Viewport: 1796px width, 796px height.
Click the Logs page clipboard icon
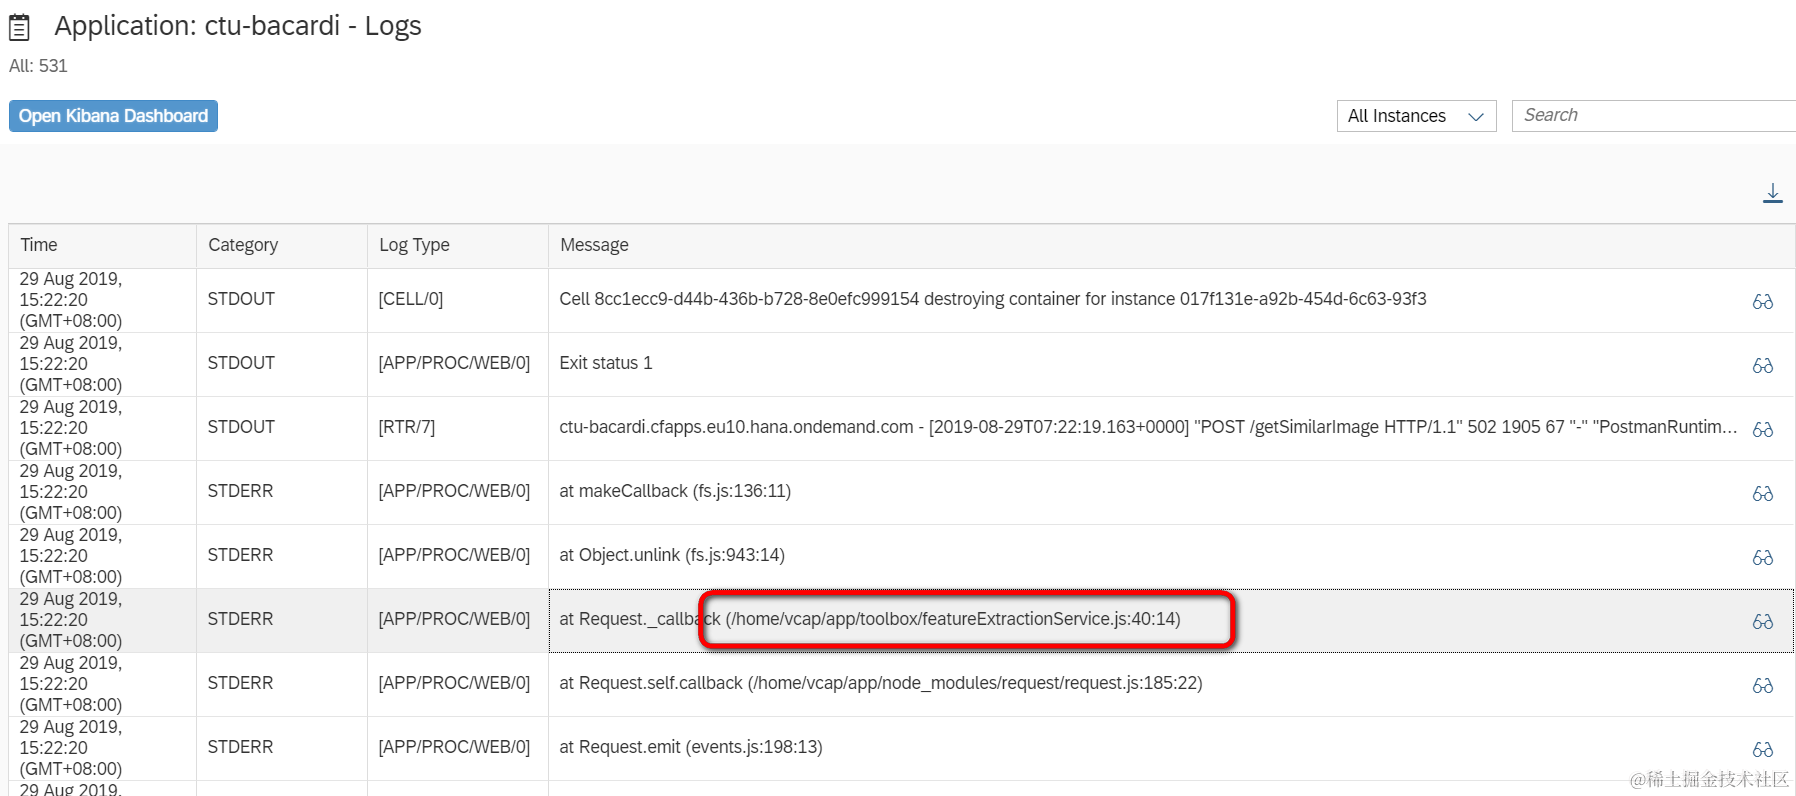click(19, 28)
